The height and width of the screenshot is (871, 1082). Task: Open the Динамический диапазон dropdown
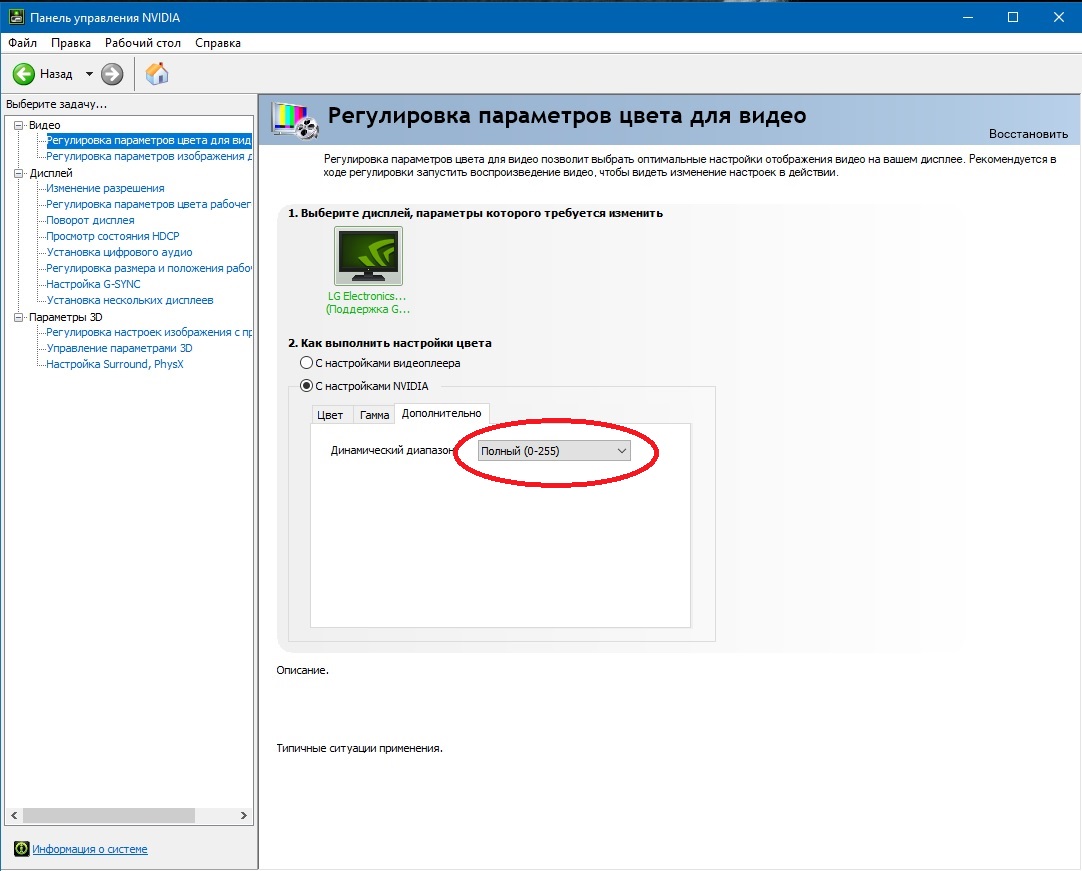(553, 451)
